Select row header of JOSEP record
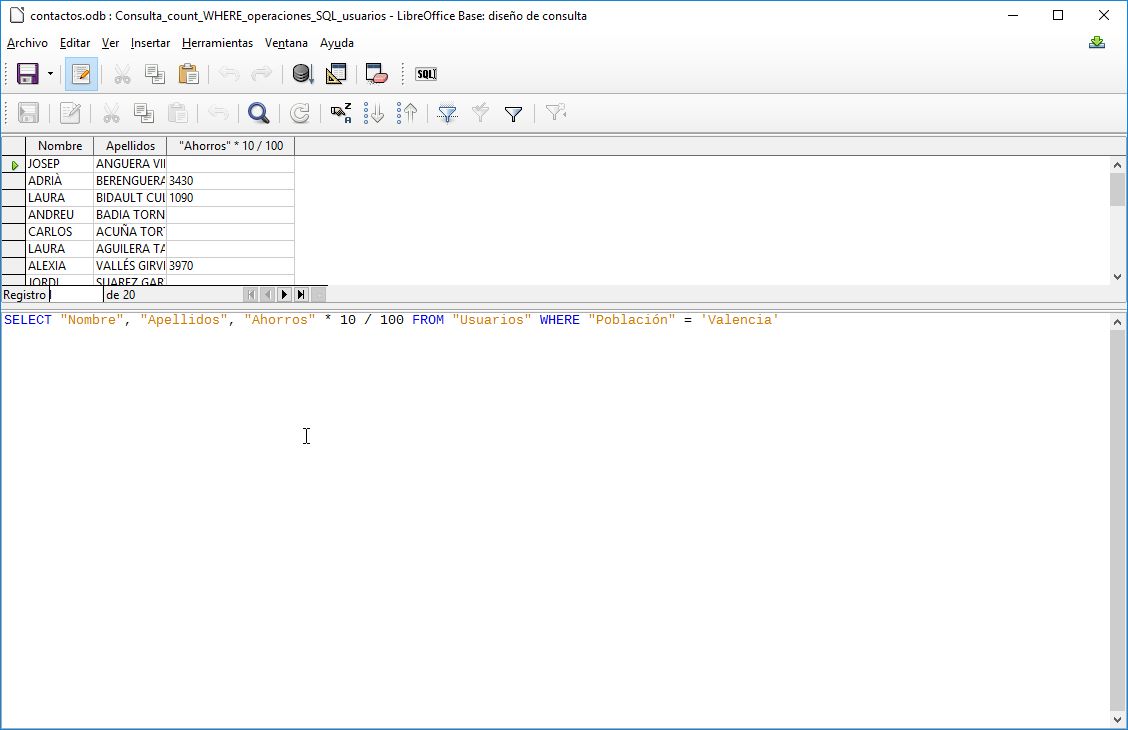Screen dimensions: 1128x730 pyautogui.click(x=14, y=164)
